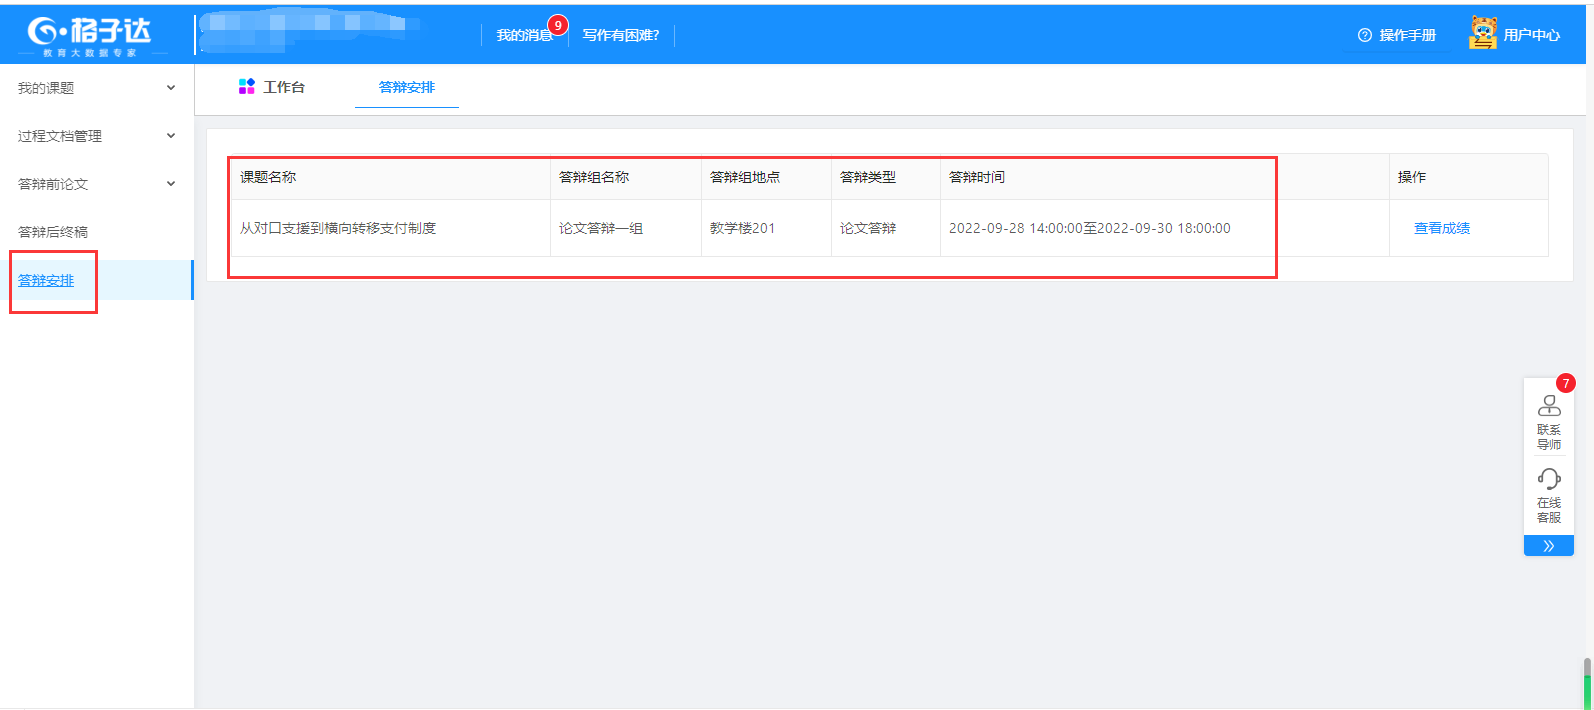Open the 写作有困难? link
The image size is (1594, 710).
(x=621, y=35)
